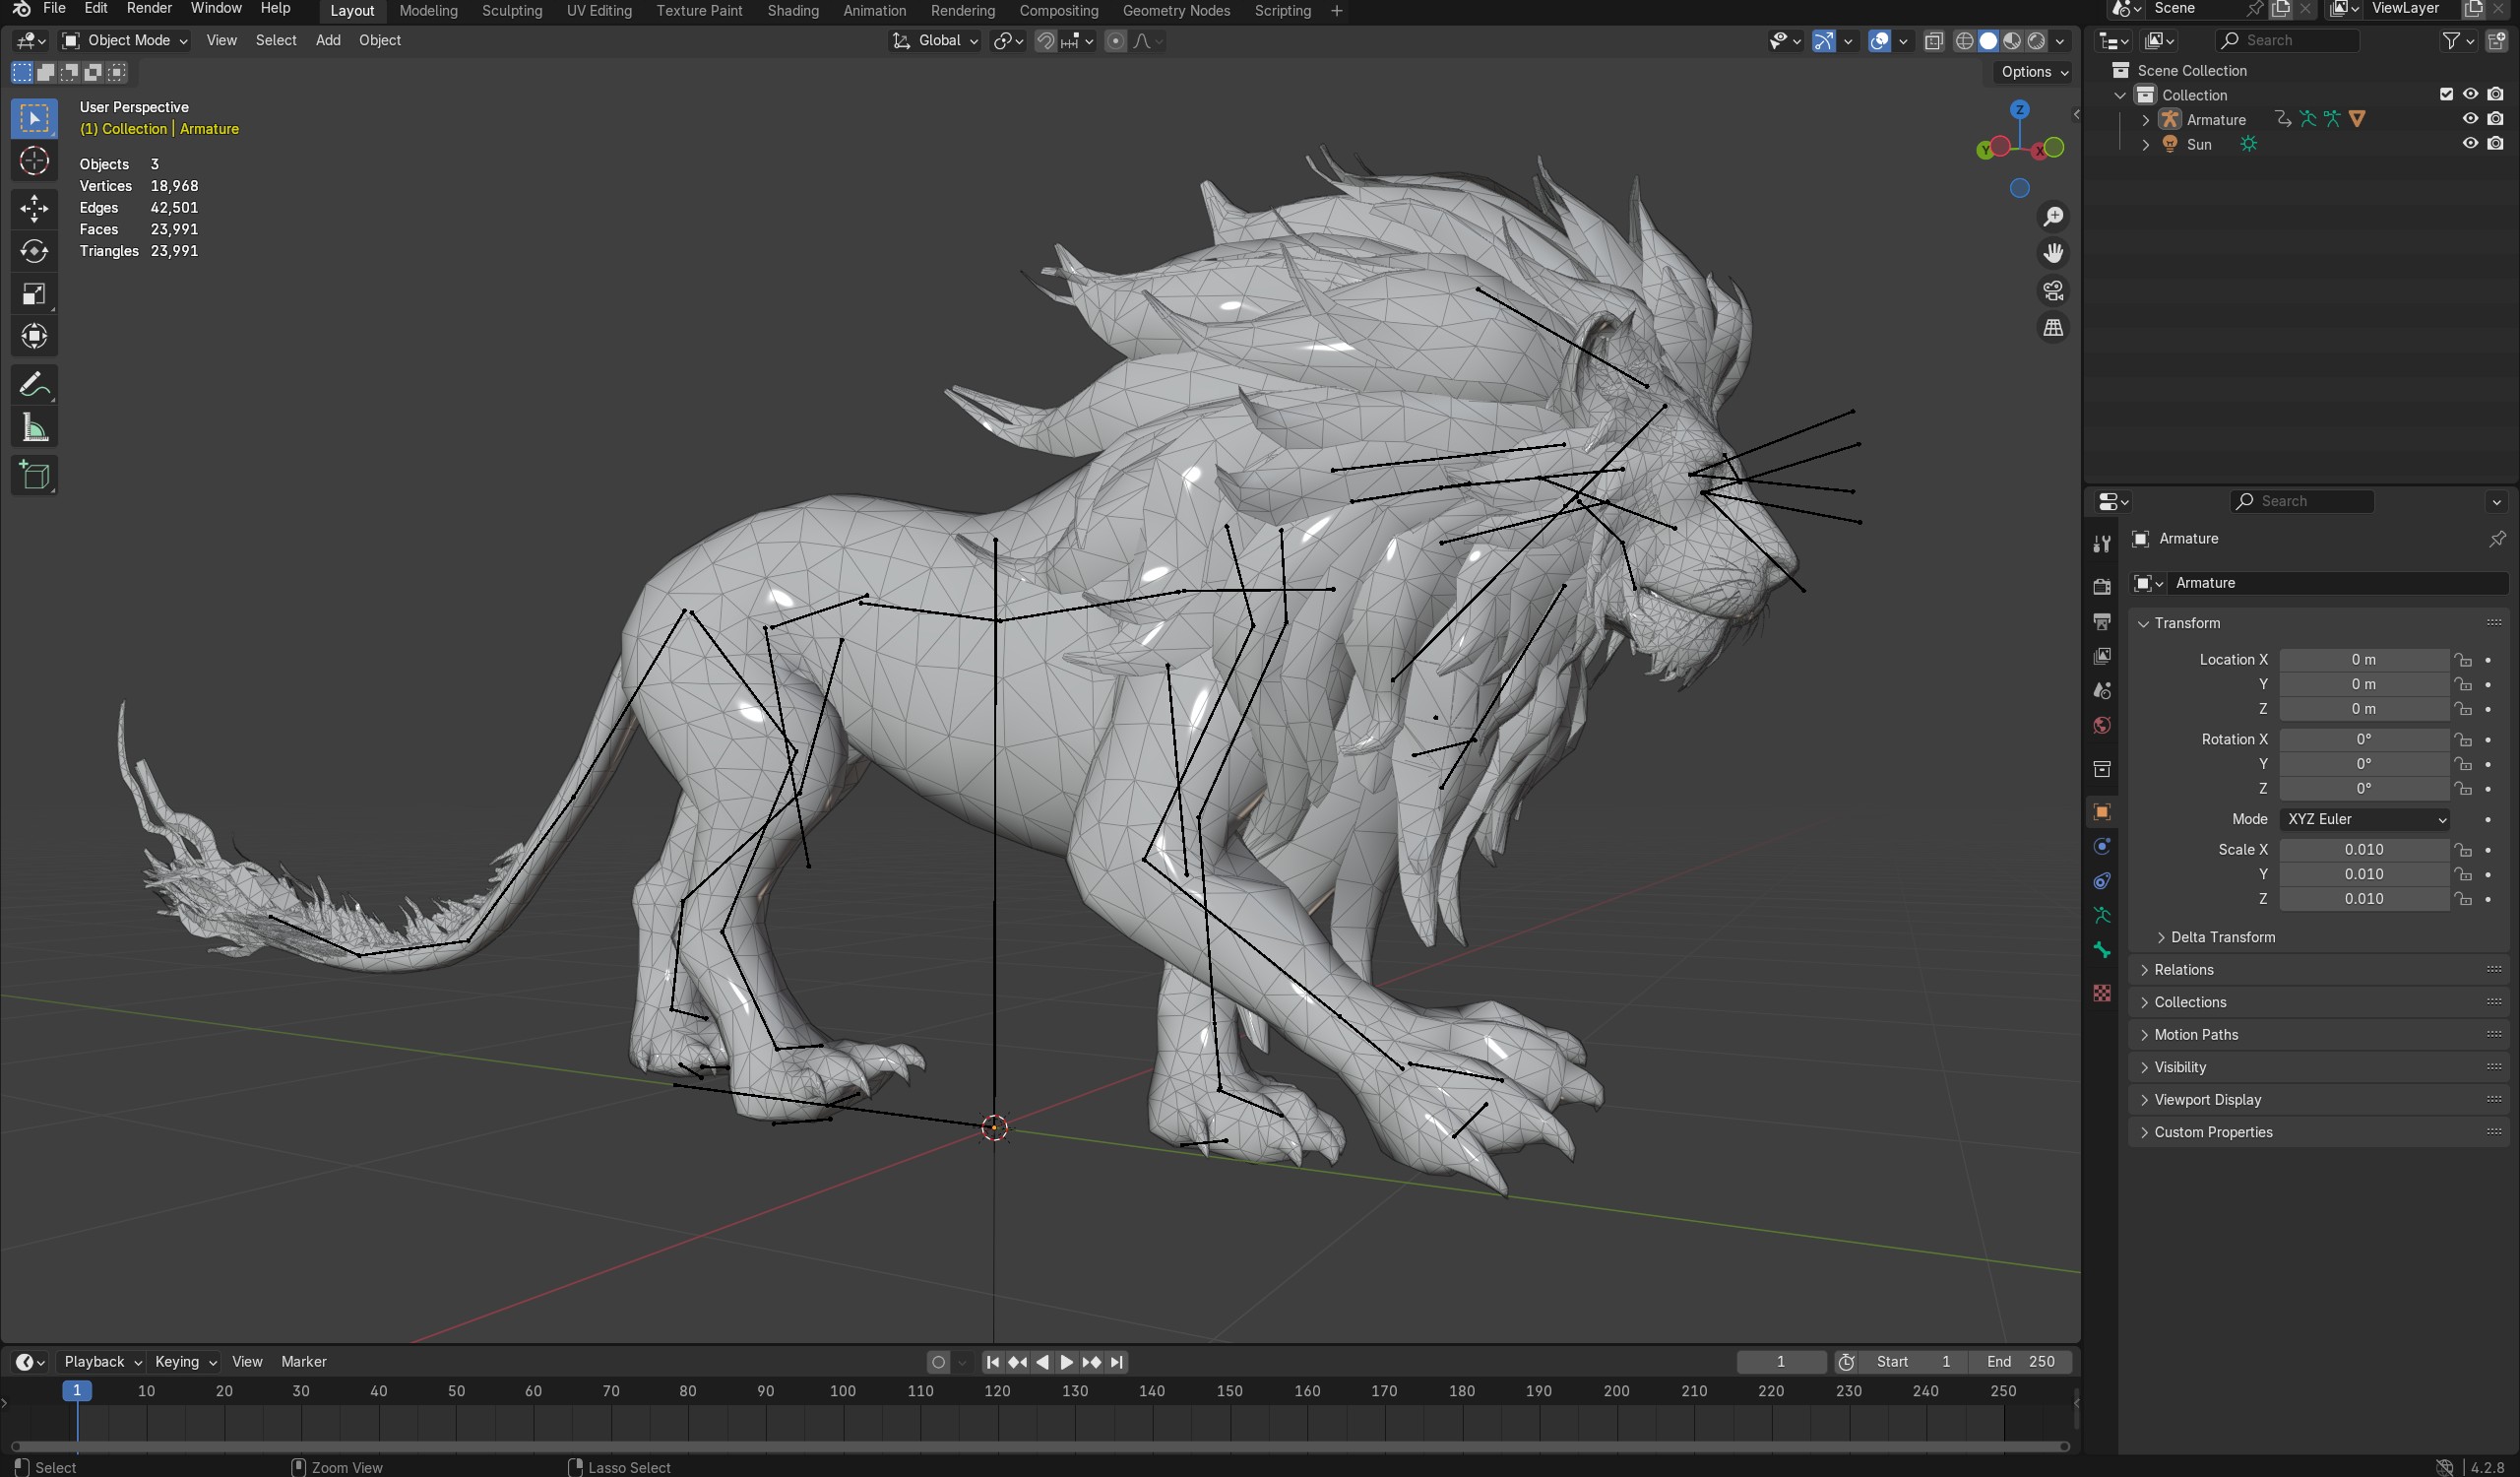This screenshot has height=1477, width=2520.
Task: Switch to the Sculpting workspace tab
Action: click(511, 11)
